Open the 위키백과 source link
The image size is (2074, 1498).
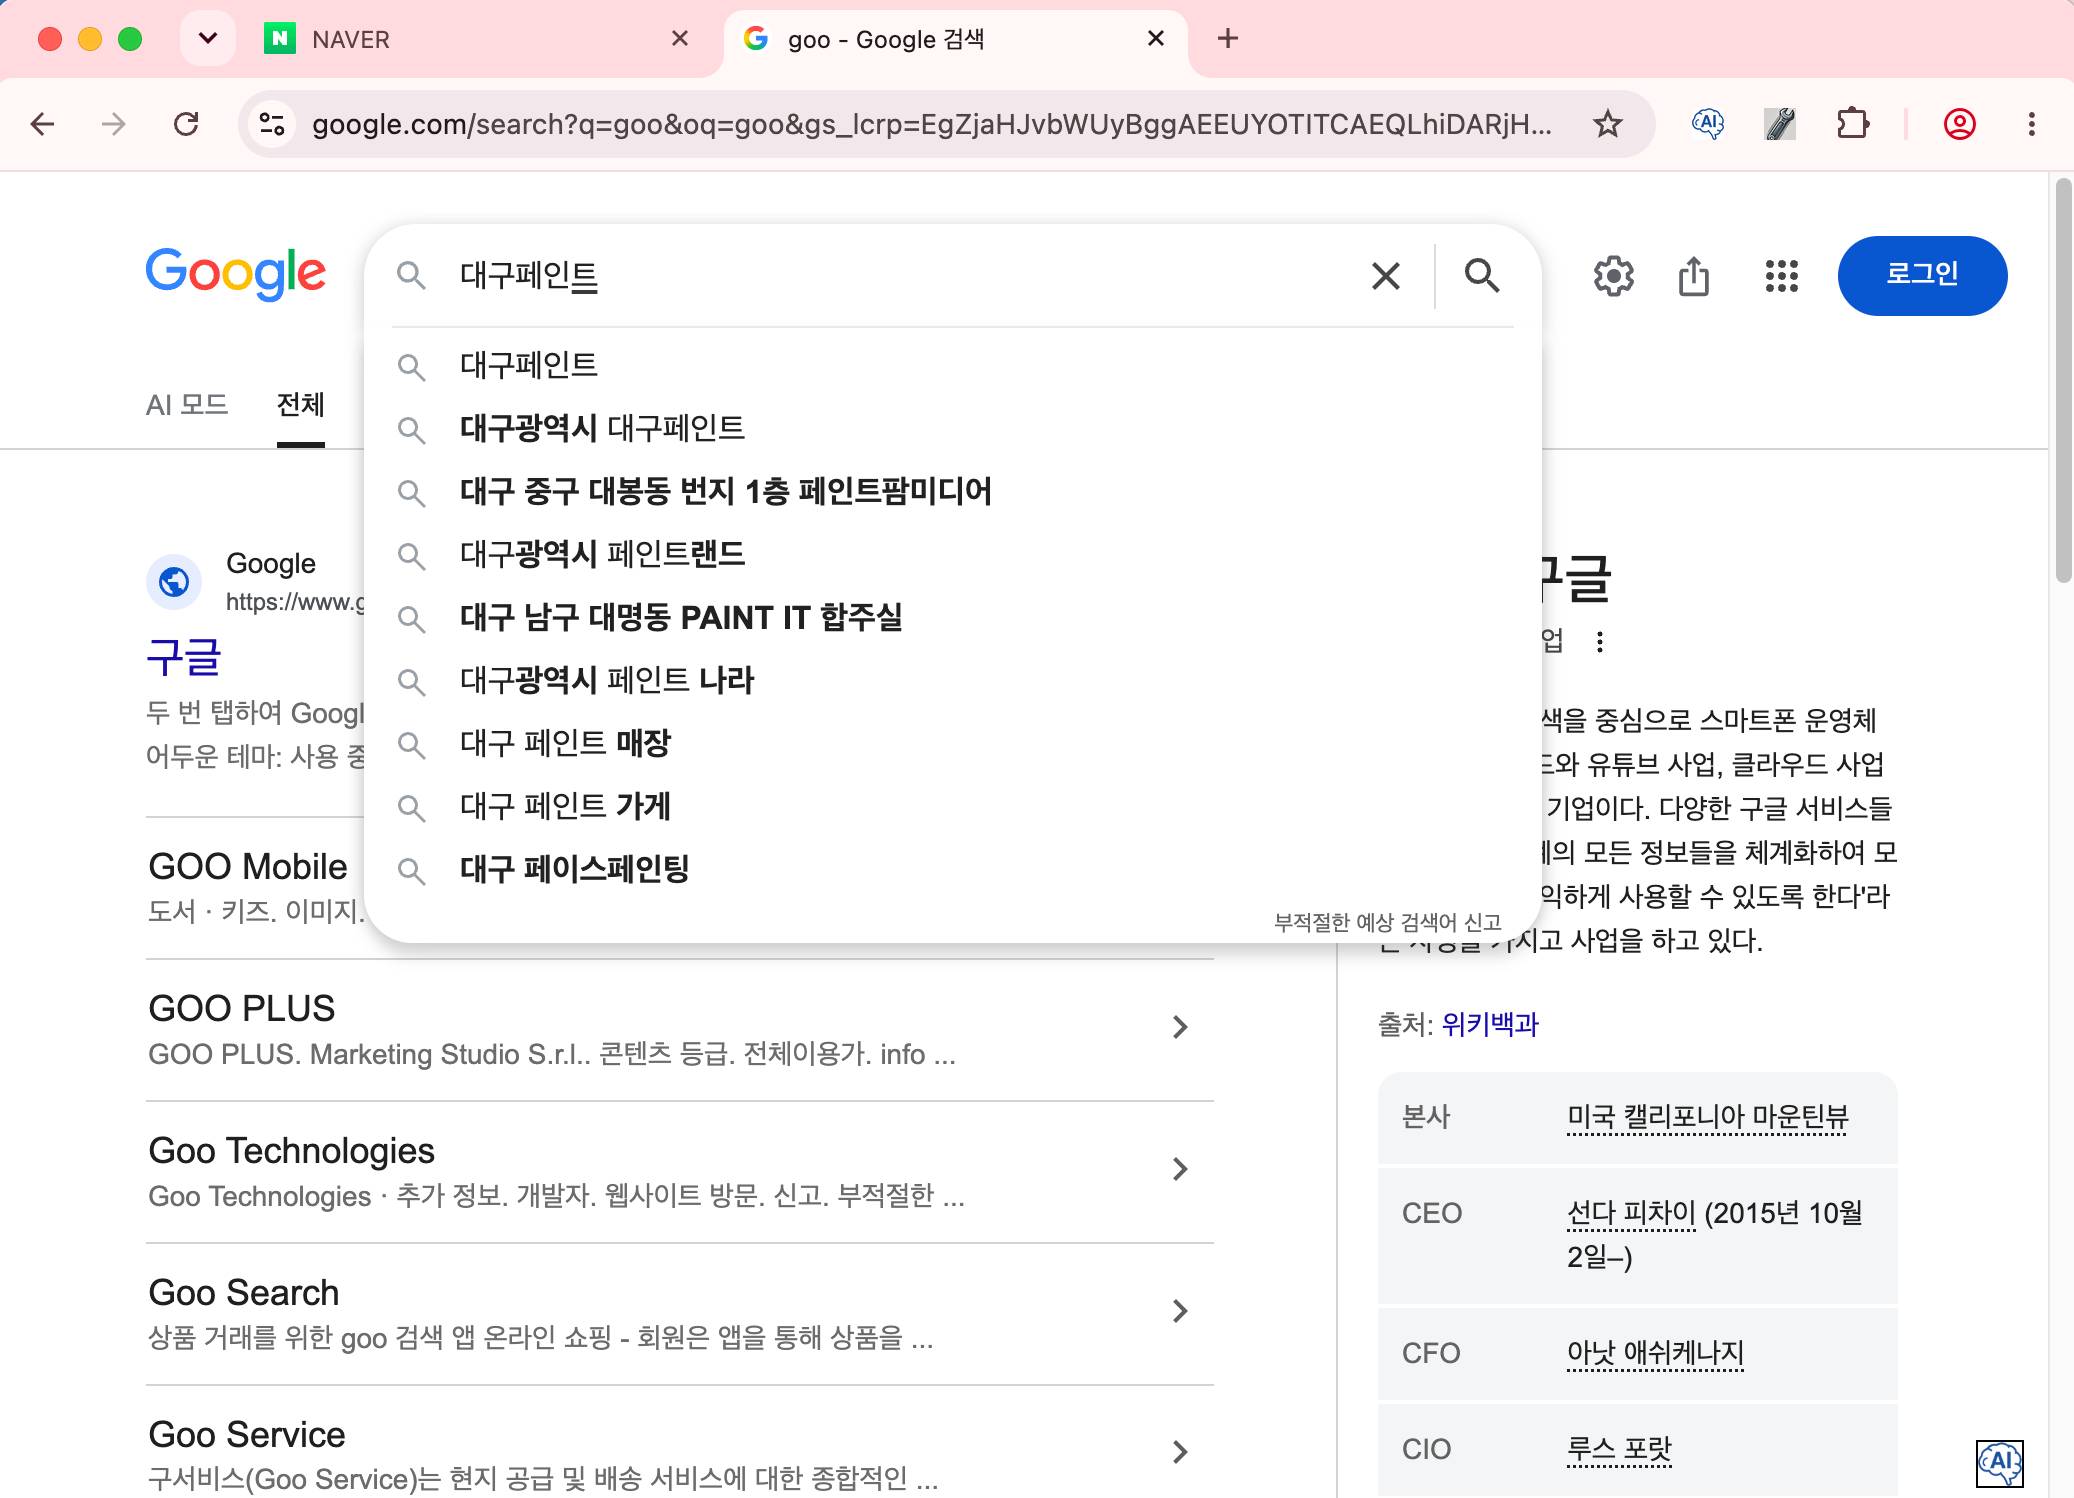click(x=1490, y=1024)
